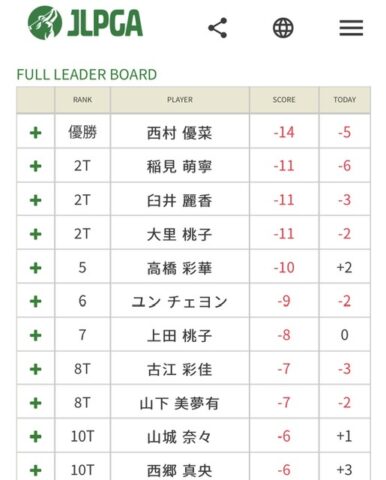The width and height of the screenshot is (386, 480).
Task: Expand the 上田 桃子 row plus icon
Action: point(36,335)
